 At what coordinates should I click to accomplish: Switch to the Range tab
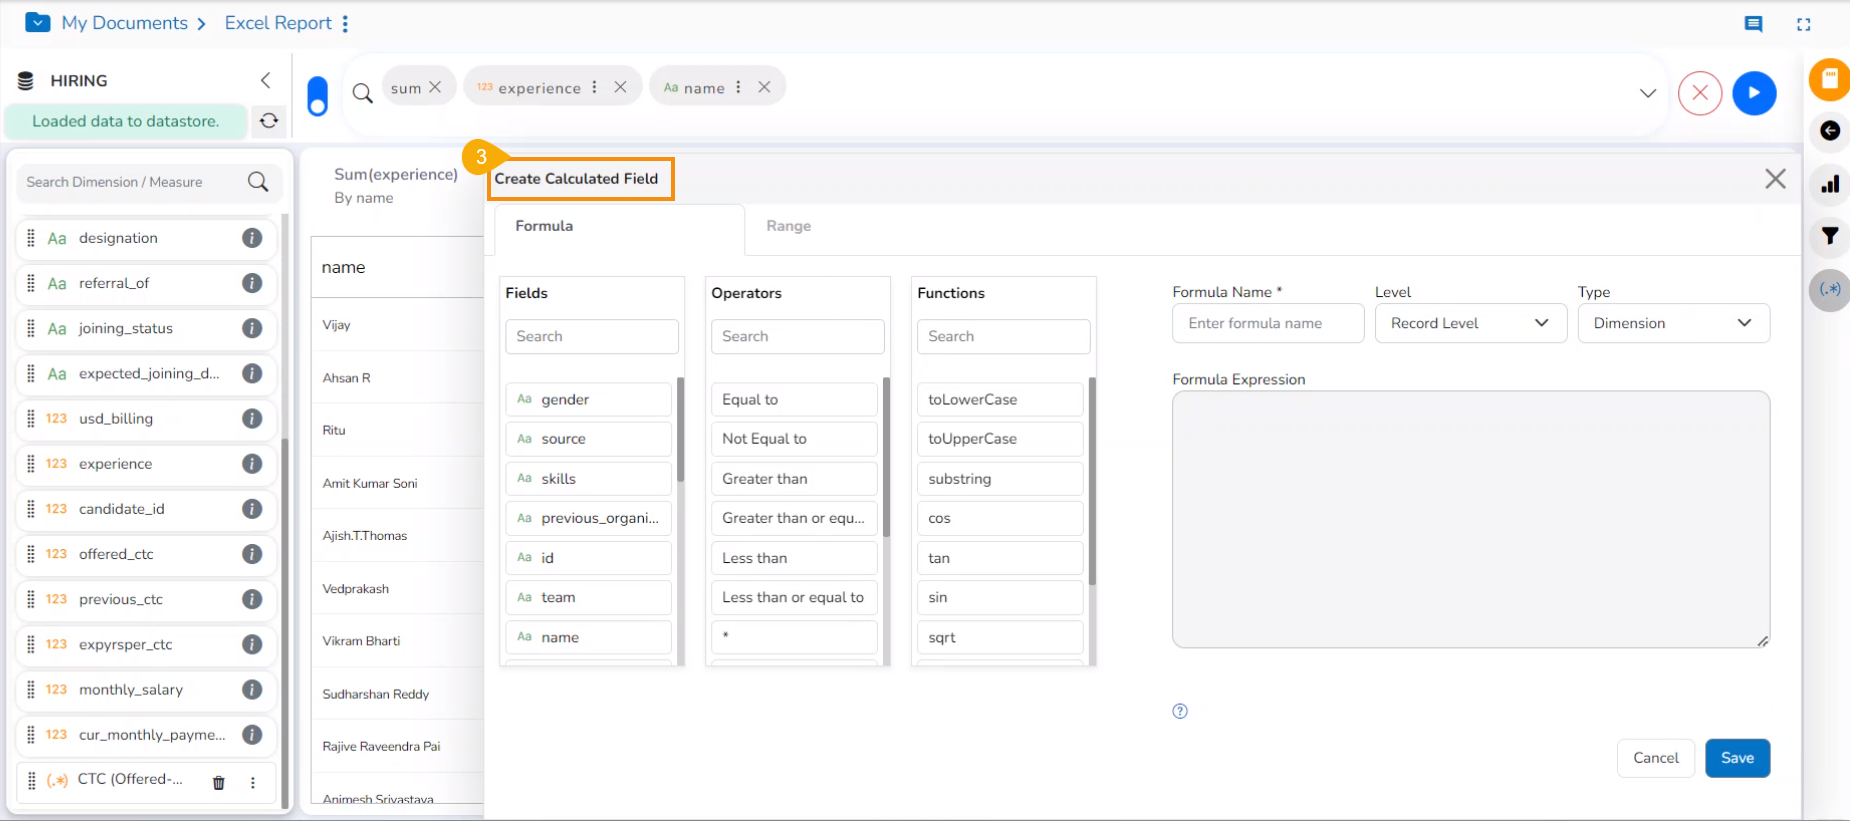point(788,226)
